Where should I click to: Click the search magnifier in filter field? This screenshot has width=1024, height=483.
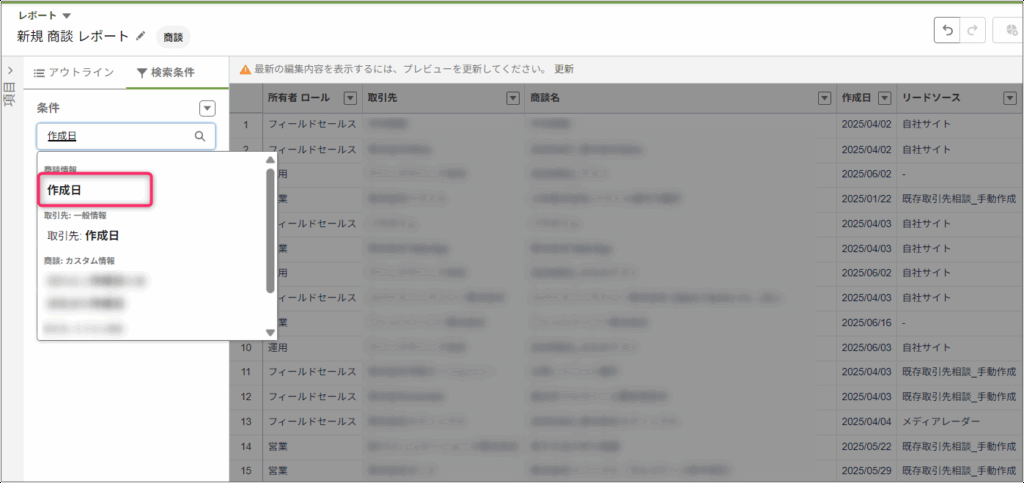click(200, 136)
